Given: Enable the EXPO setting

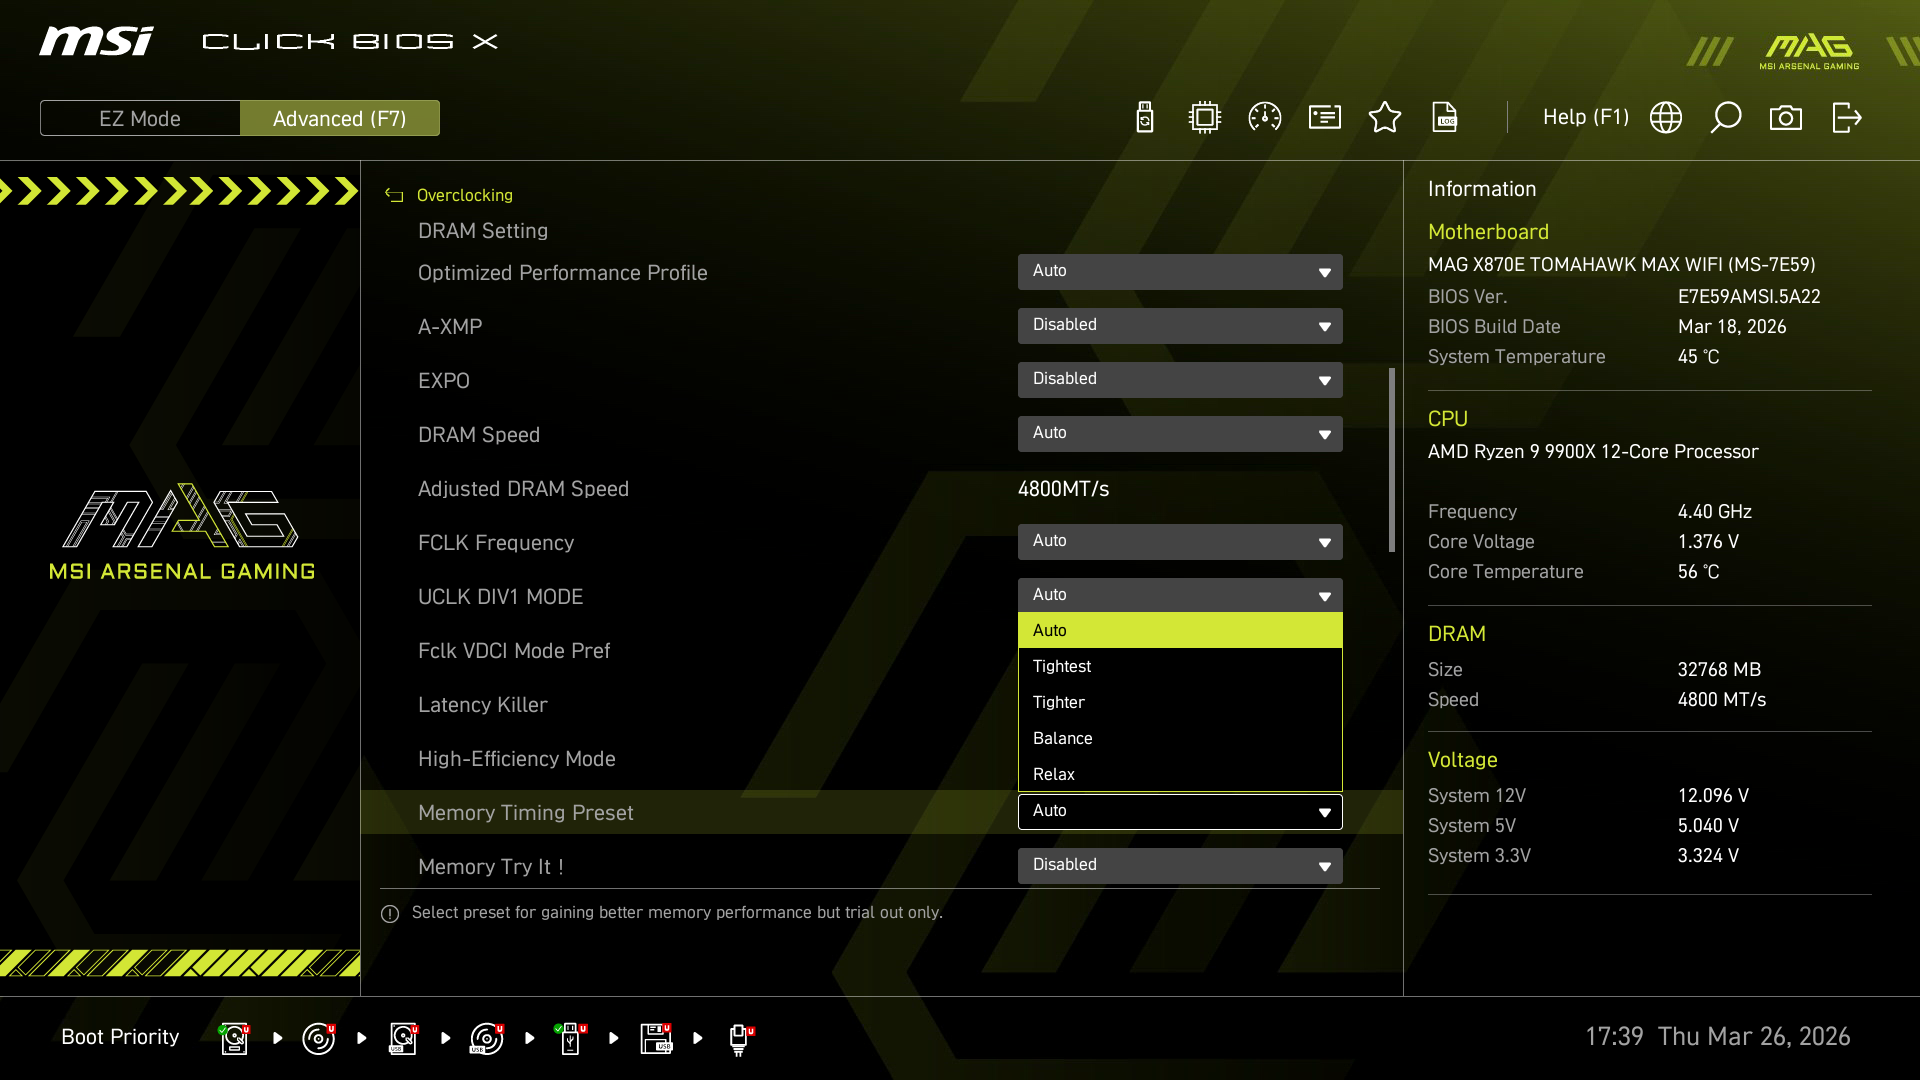Looking at the screenshot, I should point(1180,379).
